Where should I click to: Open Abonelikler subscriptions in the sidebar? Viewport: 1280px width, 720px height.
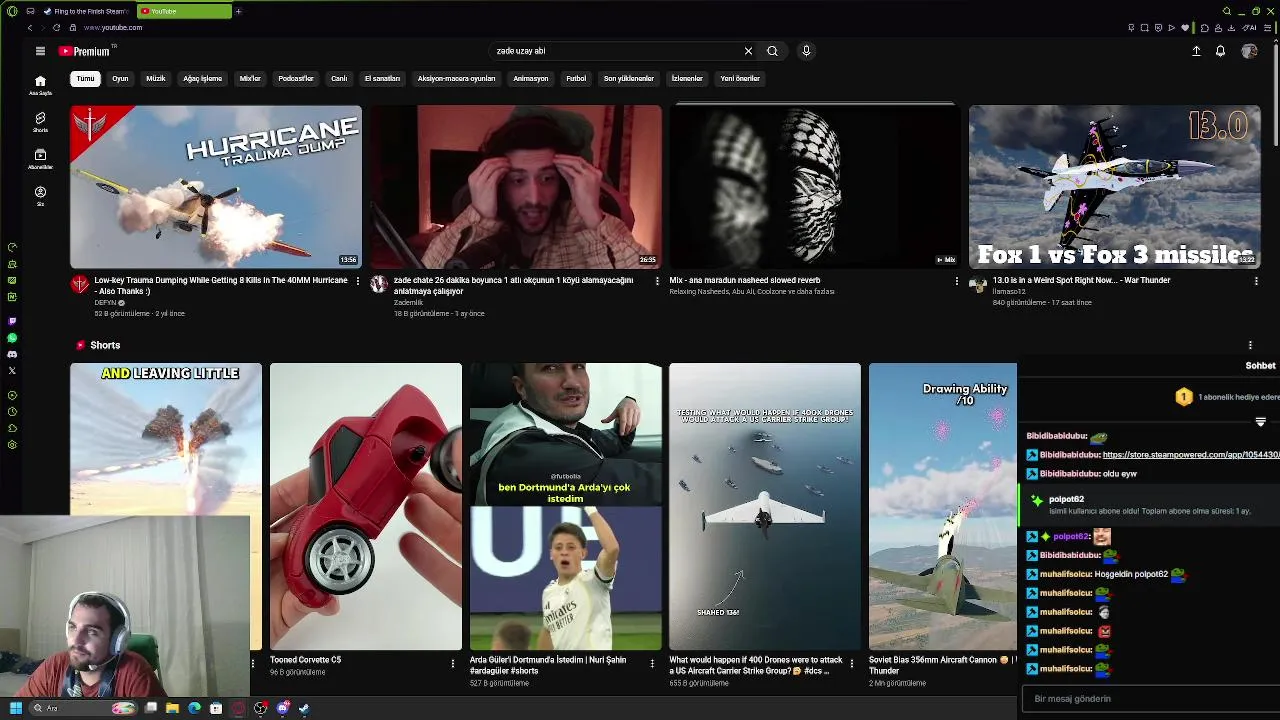40,159
